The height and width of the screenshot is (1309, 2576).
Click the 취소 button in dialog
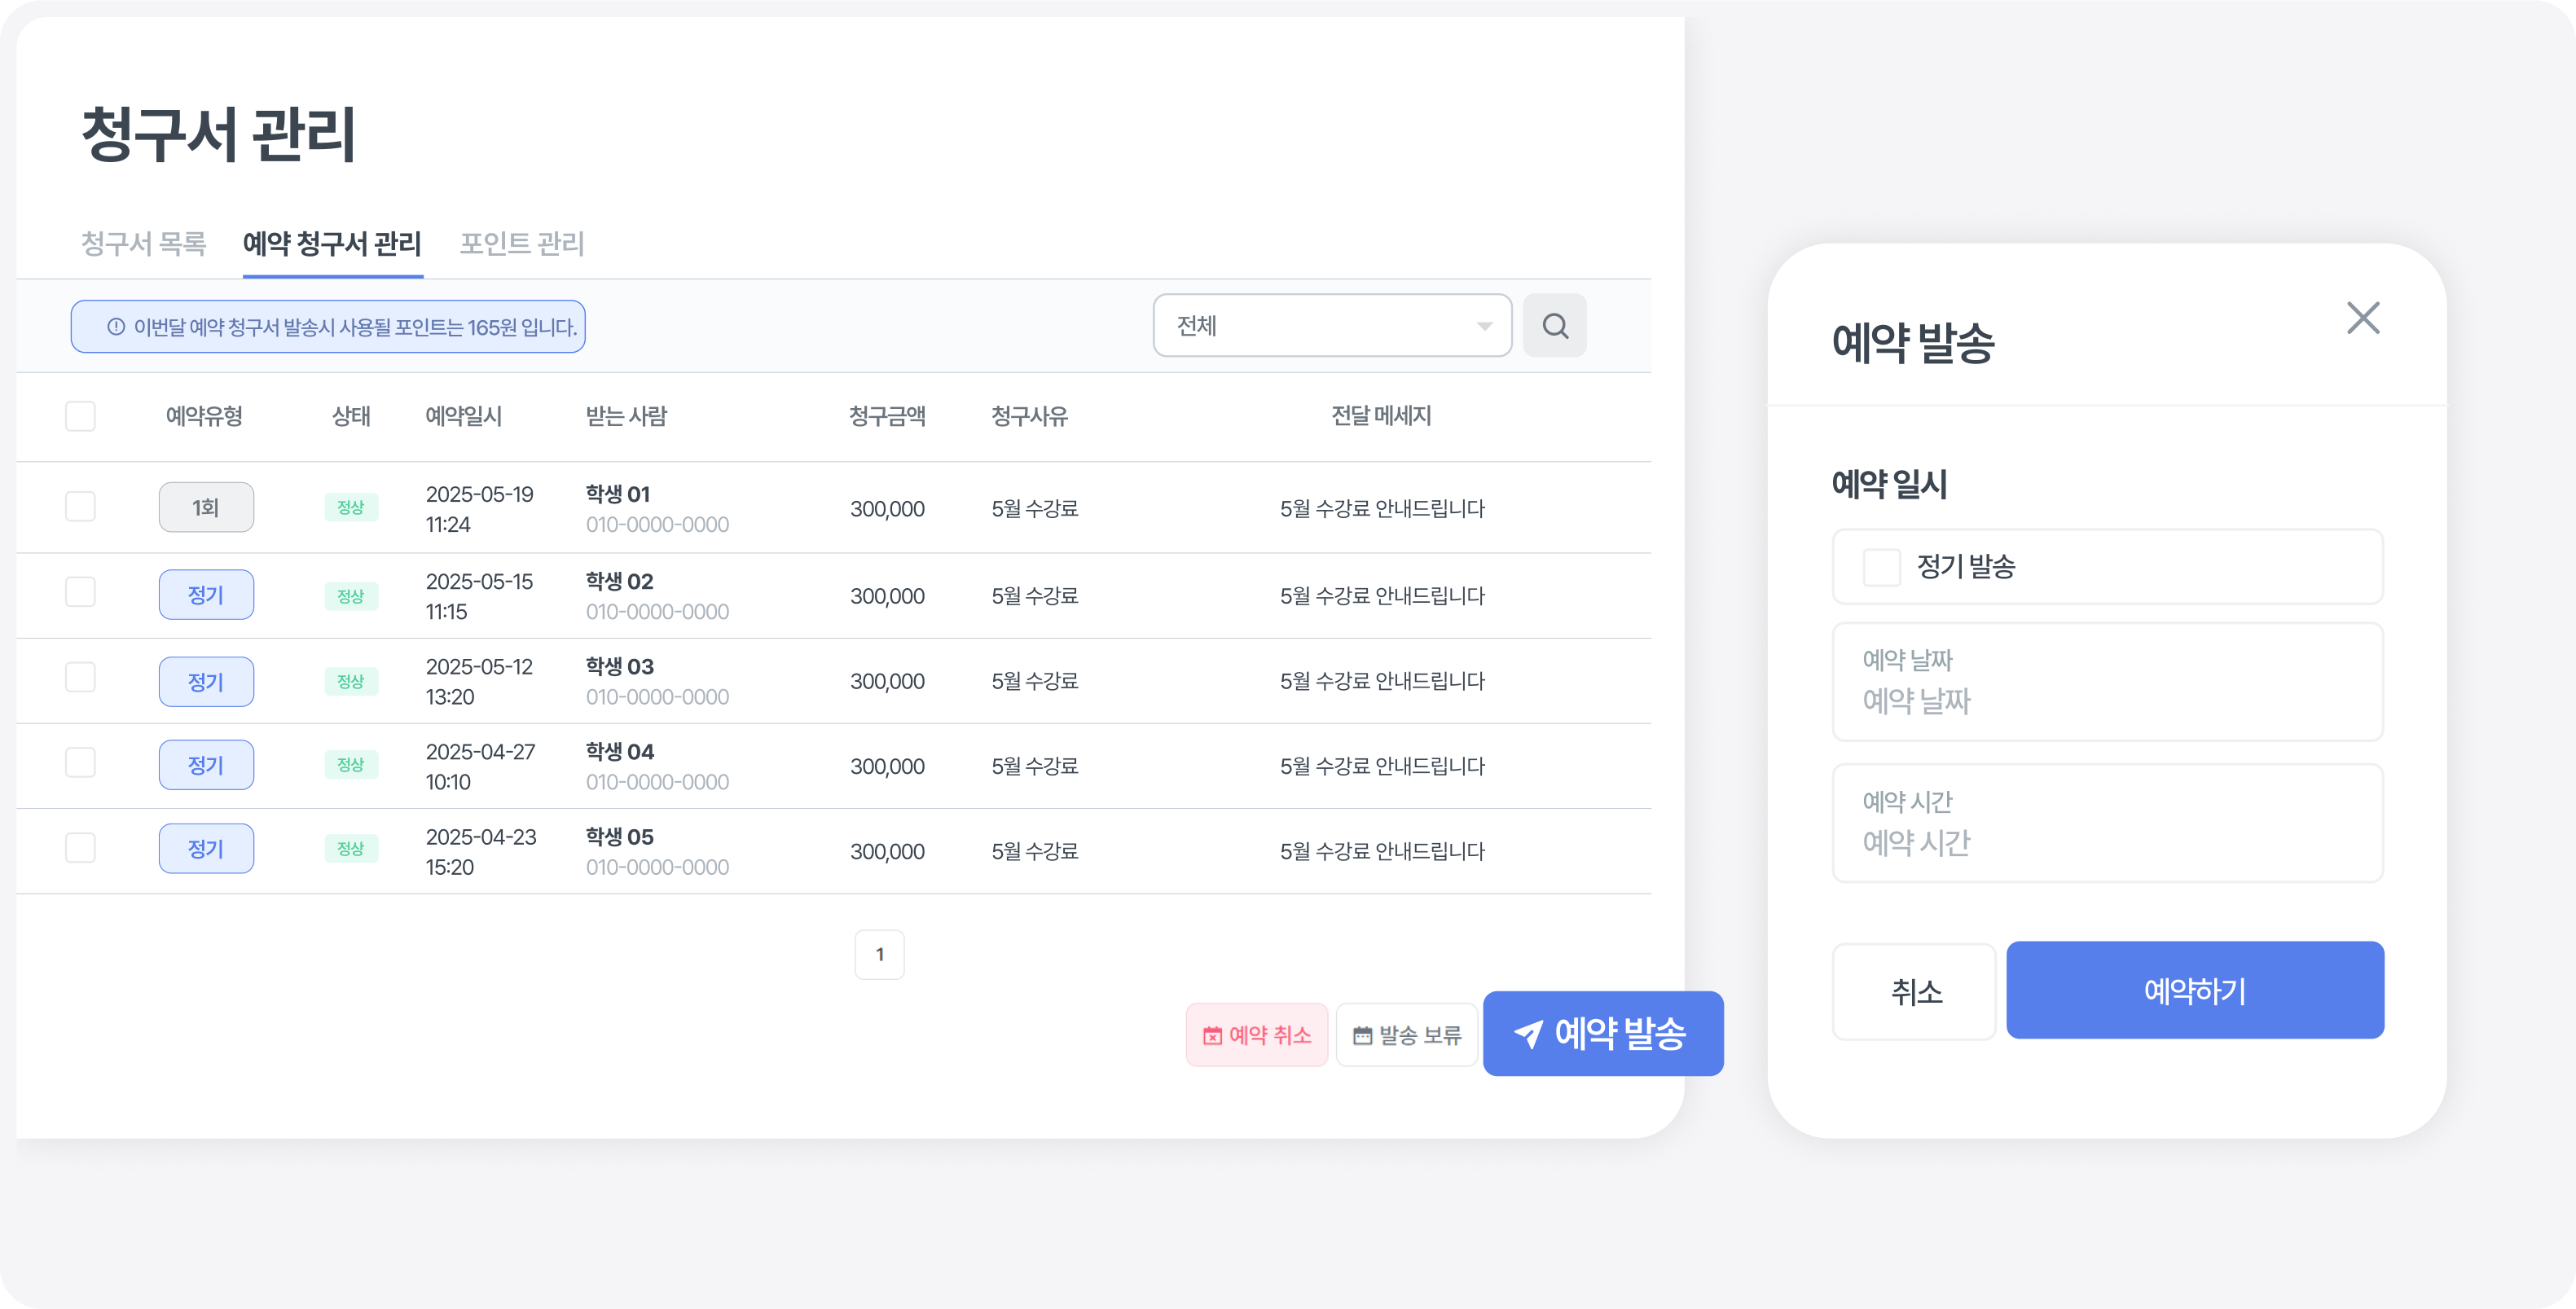1914,992
